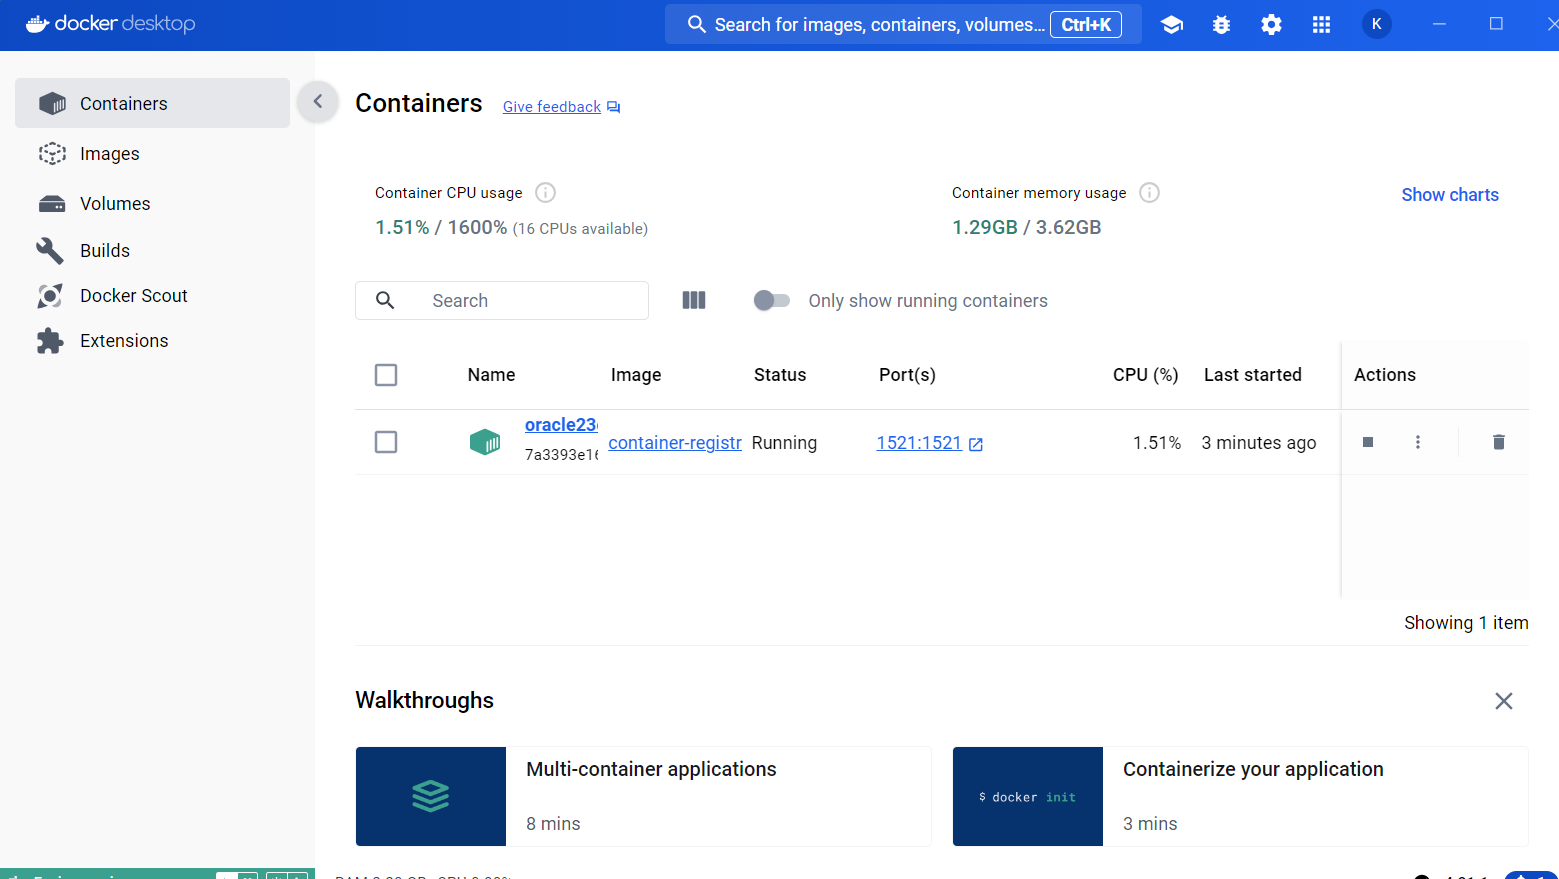Click the Running status text
The width and height of the screenshot is (1559, 879).
pyautogui.click(x=784, y=443)
